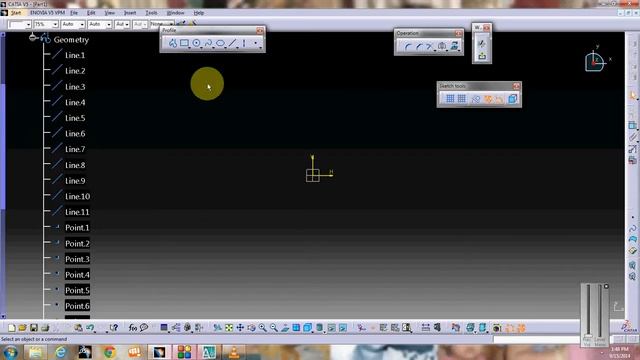Select the Axis tool in Profile toolbar
640x360 pixels.
point(244,43)
